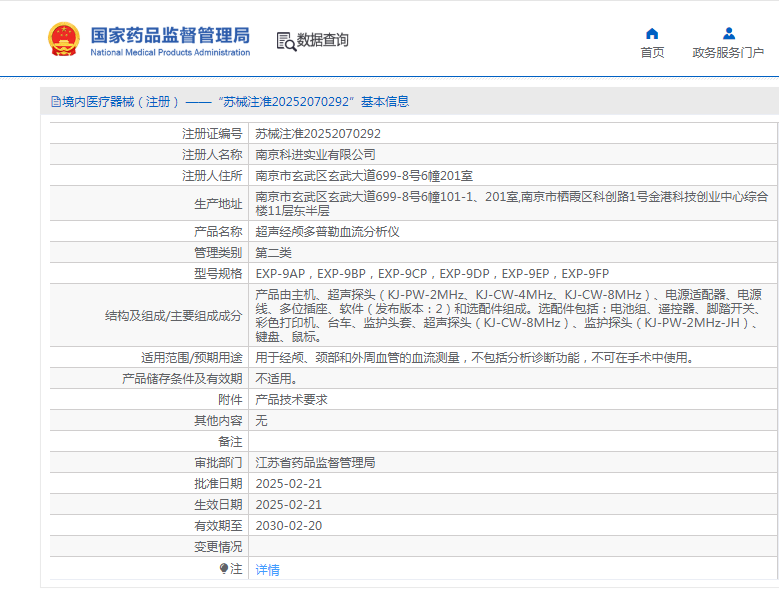Click registration number 苏械注准20252070292 in table
779x590 pixels.
[317, 133]
